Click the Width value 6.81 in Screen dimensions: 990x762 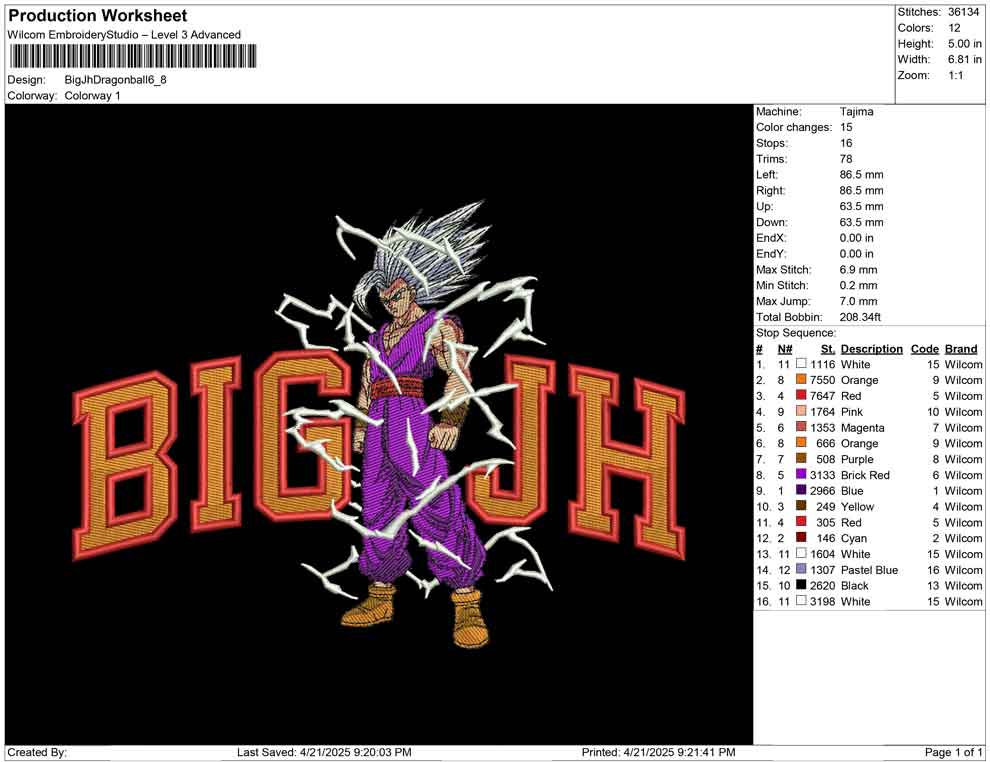pos(965,59)
